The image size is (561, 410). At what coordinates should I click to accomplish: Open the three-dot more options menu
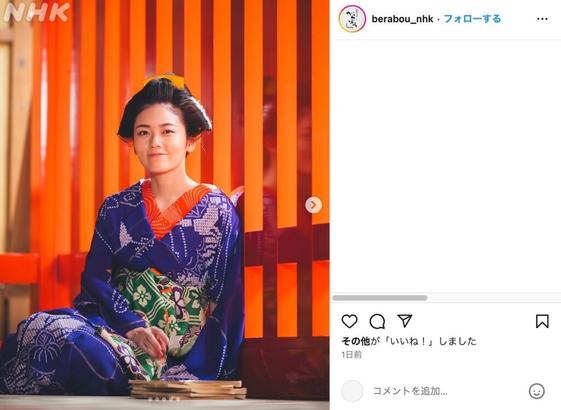tap(542, 19)
